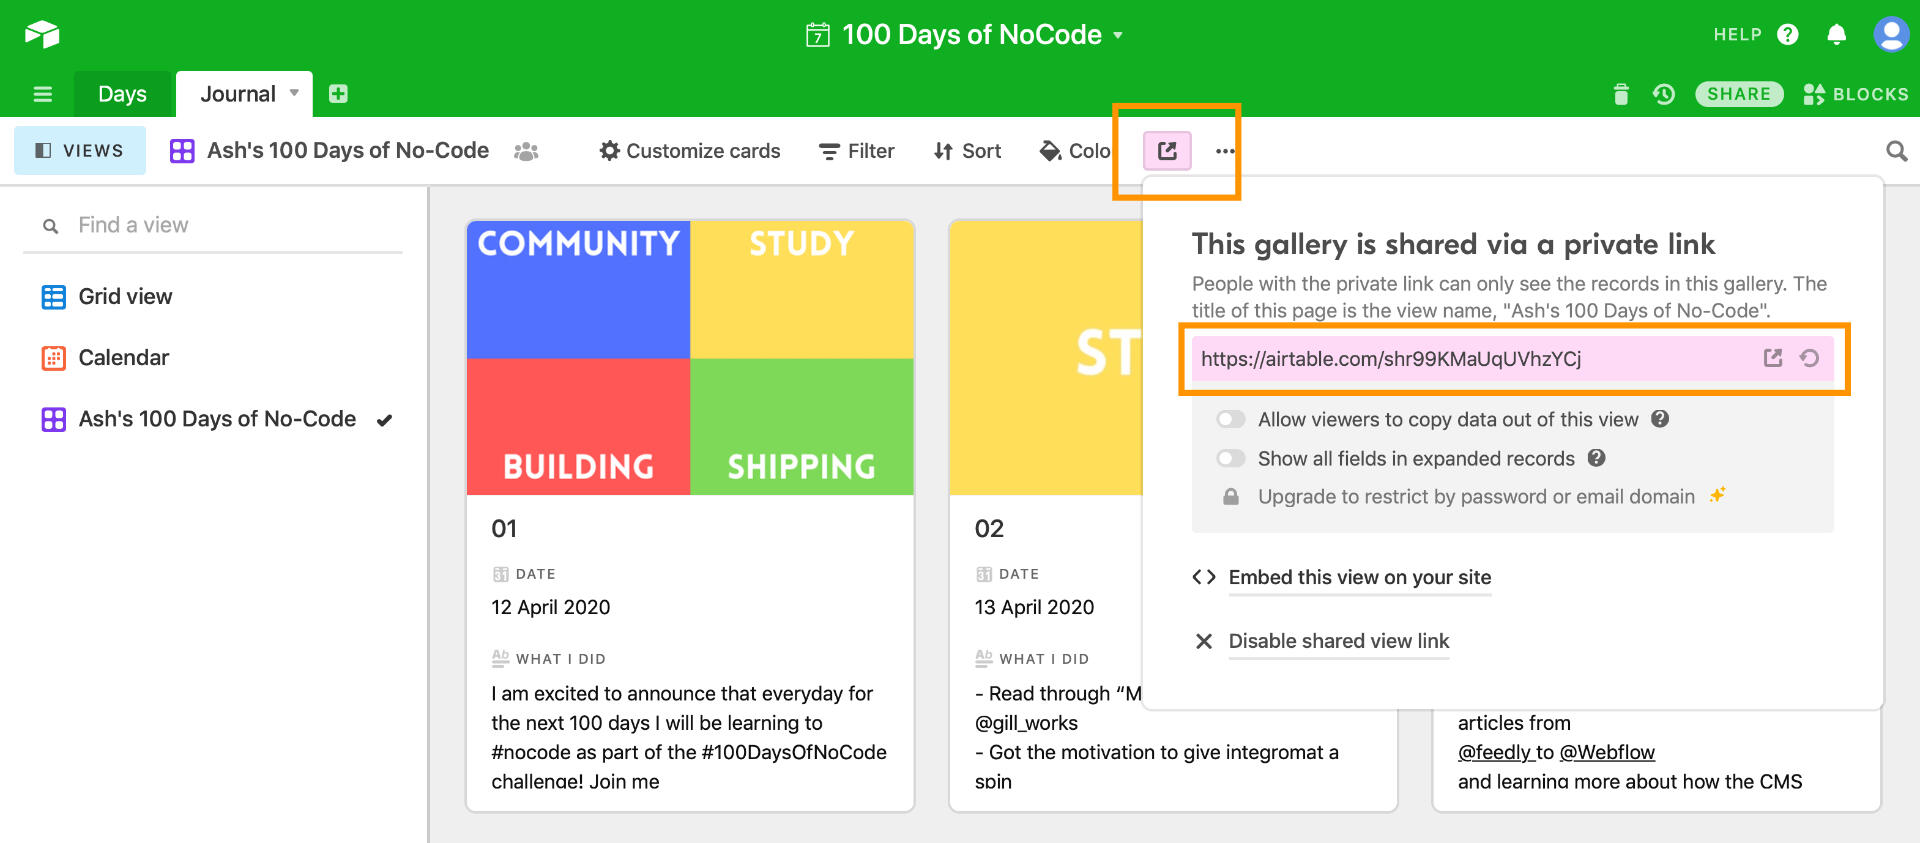Click the share view icon in the toolbar

point(1167,151)
